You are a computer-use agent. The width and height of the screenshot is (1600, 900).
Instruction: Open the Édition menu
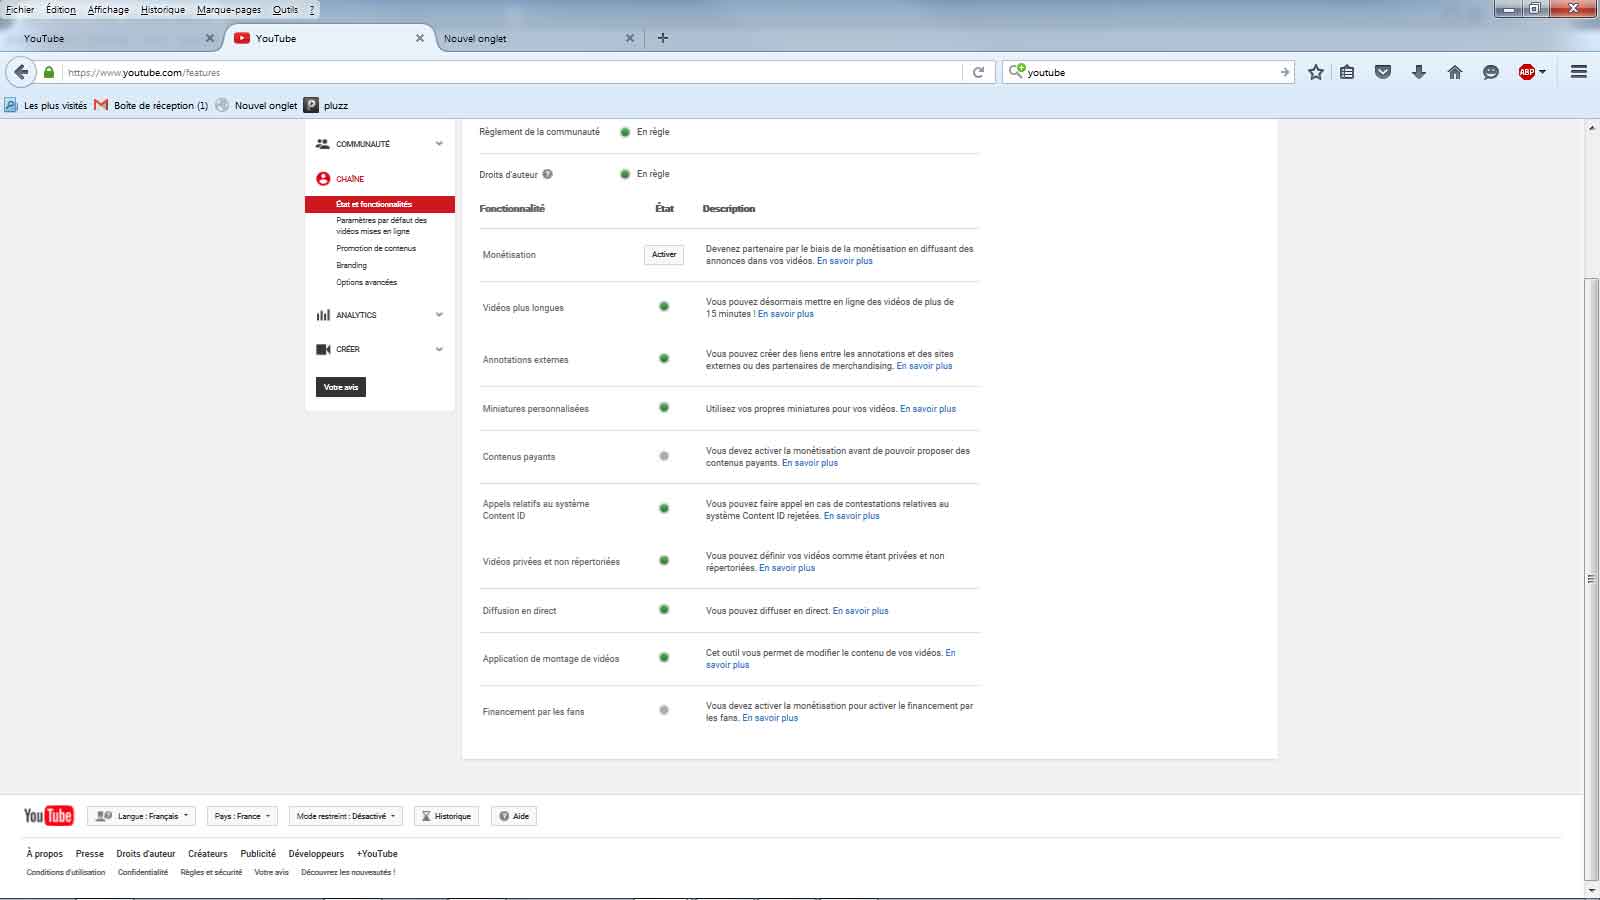click(x=60, y=9)
